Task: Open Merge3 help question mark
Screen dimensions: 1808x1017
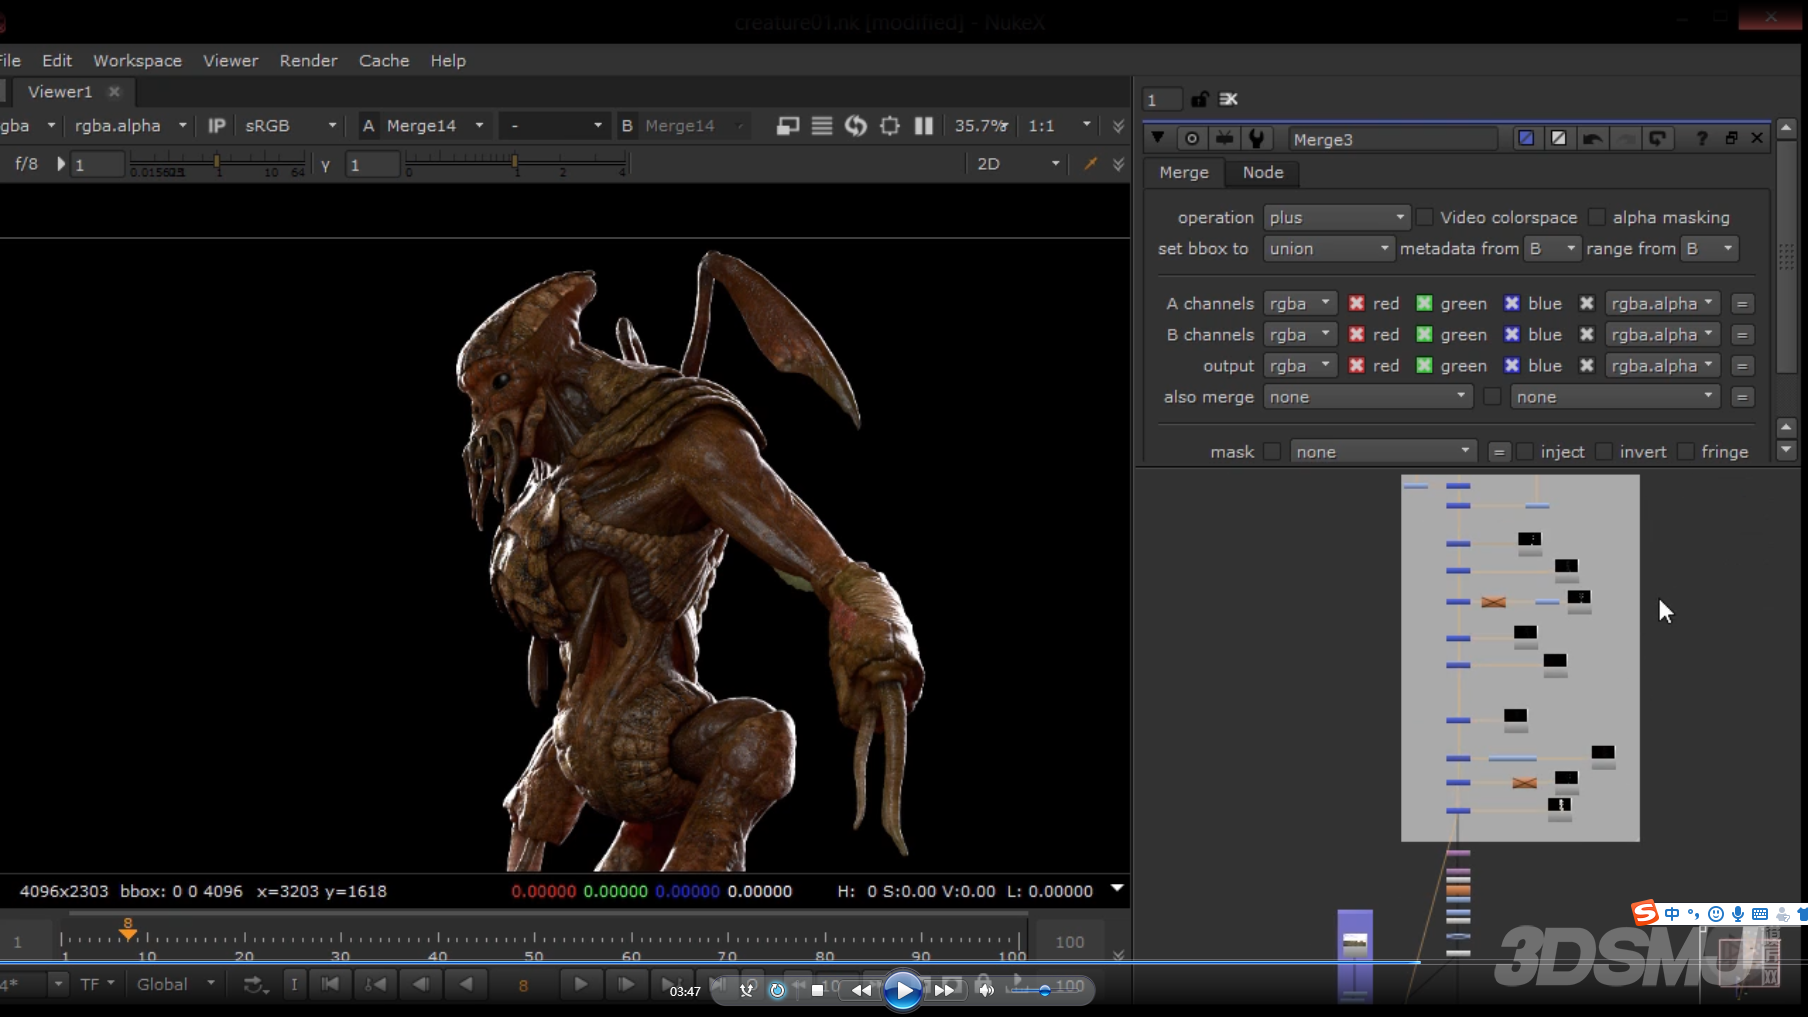Action: [x=1702, y=139]
